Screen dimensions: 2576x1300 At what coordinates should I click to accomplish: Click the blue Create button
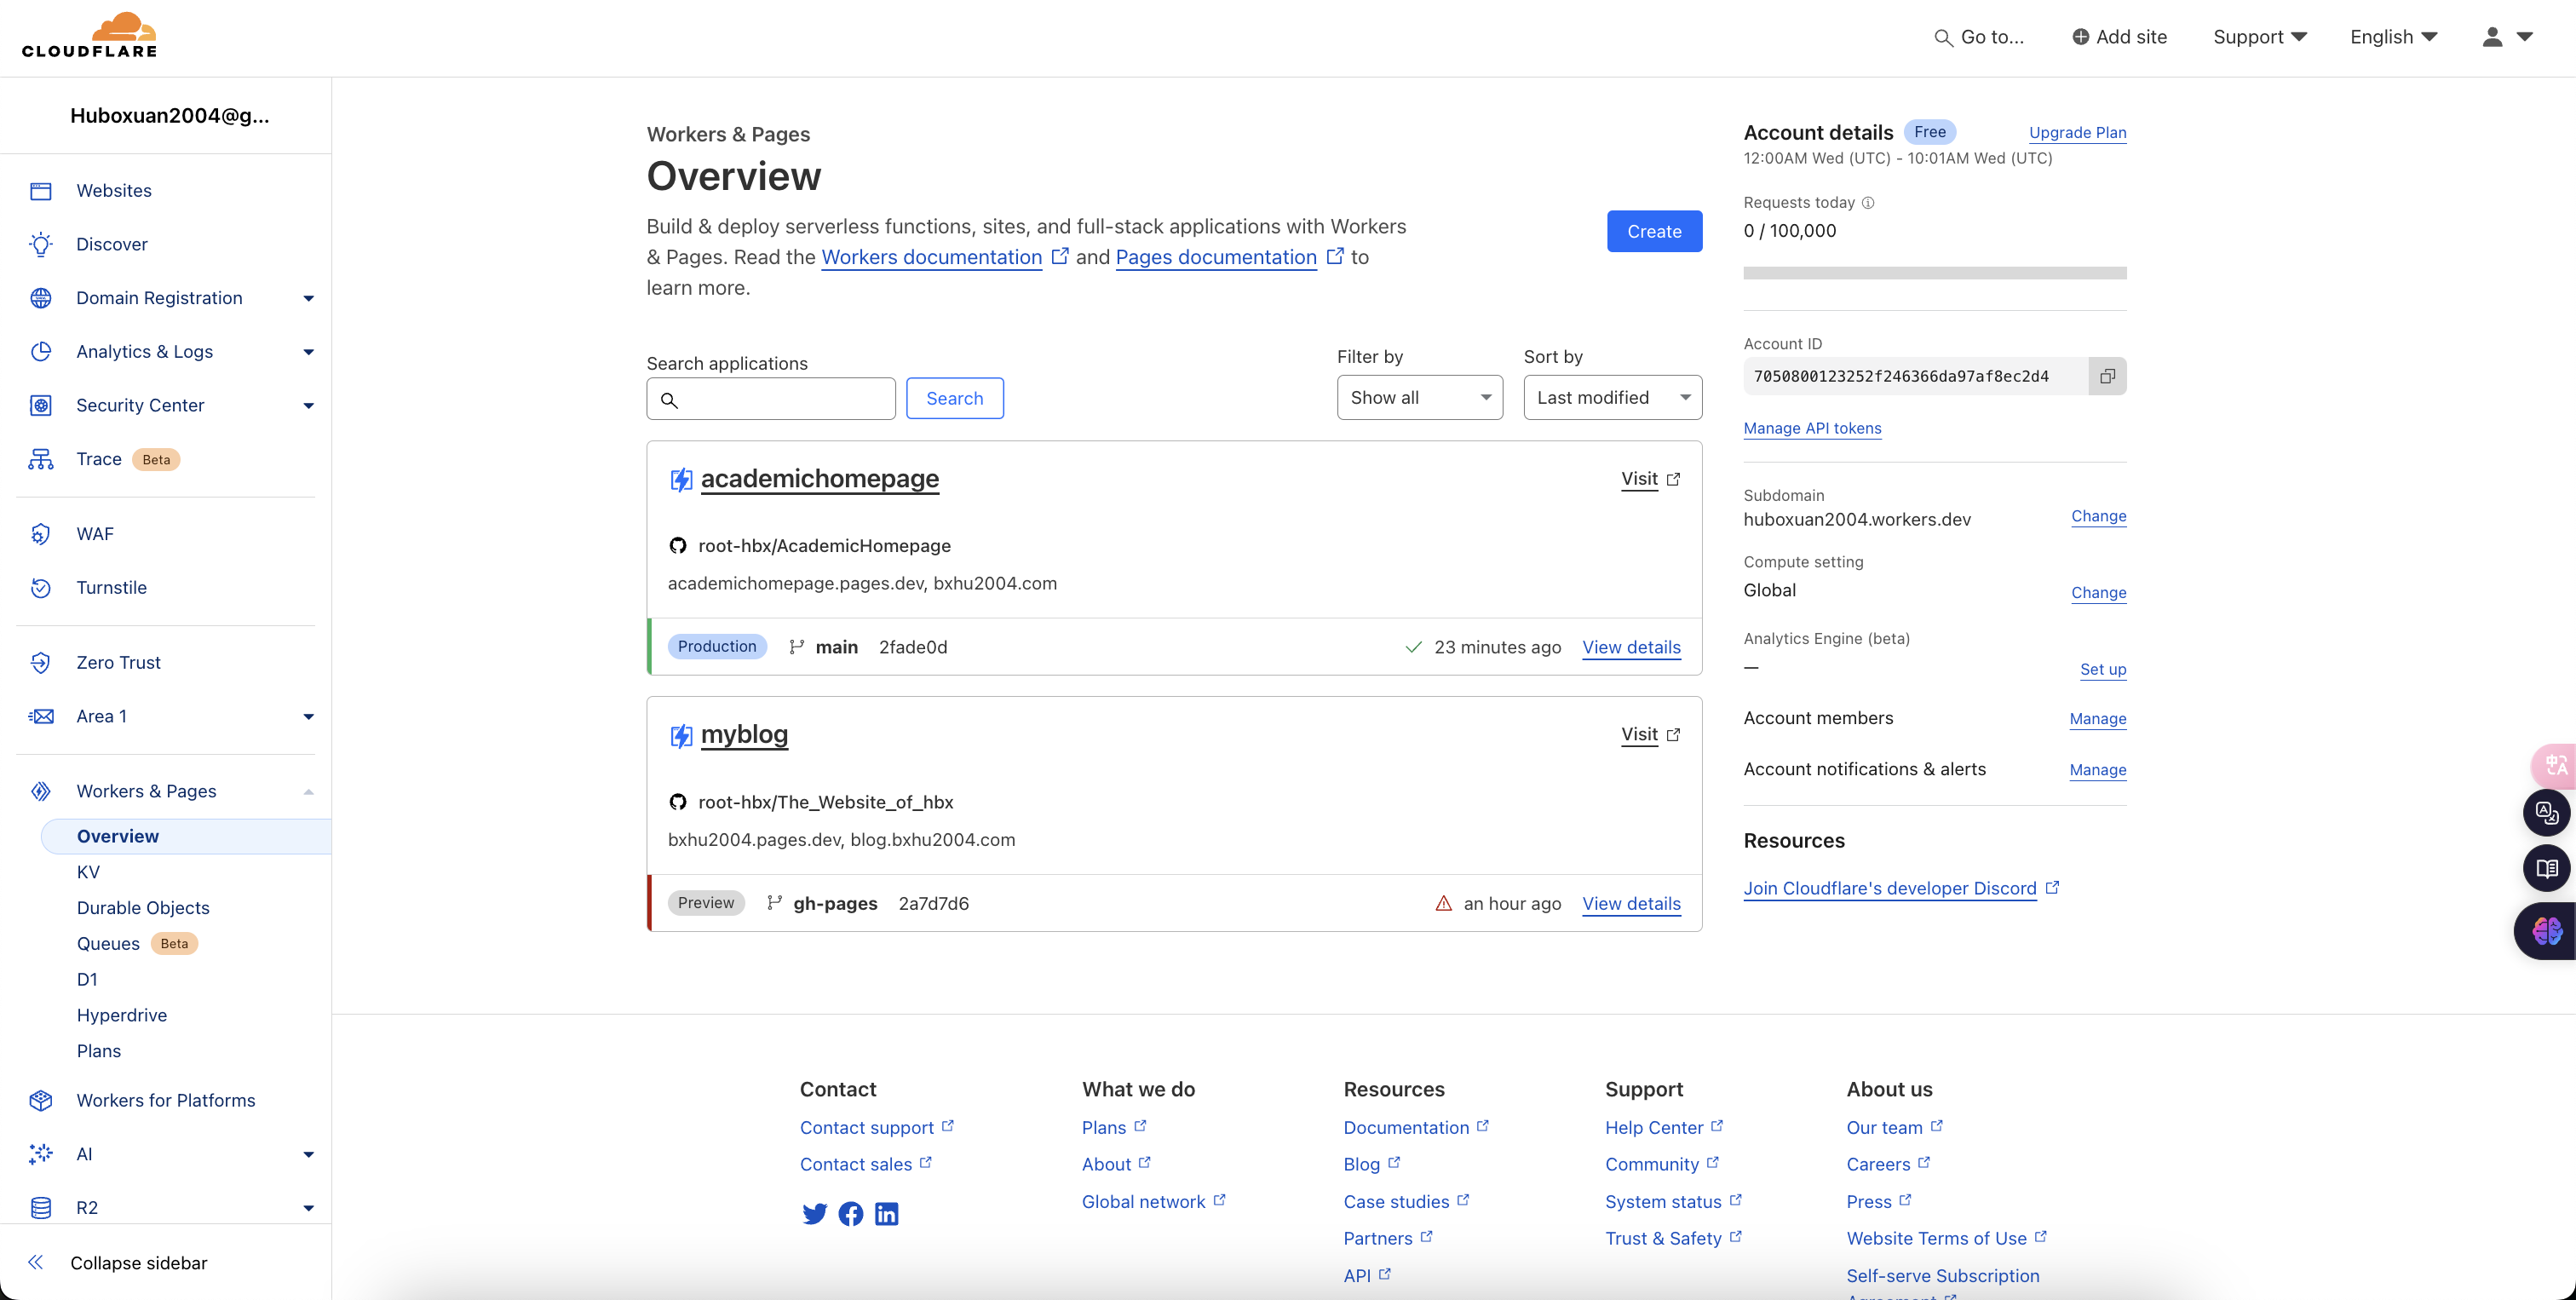coord(1654,231)
